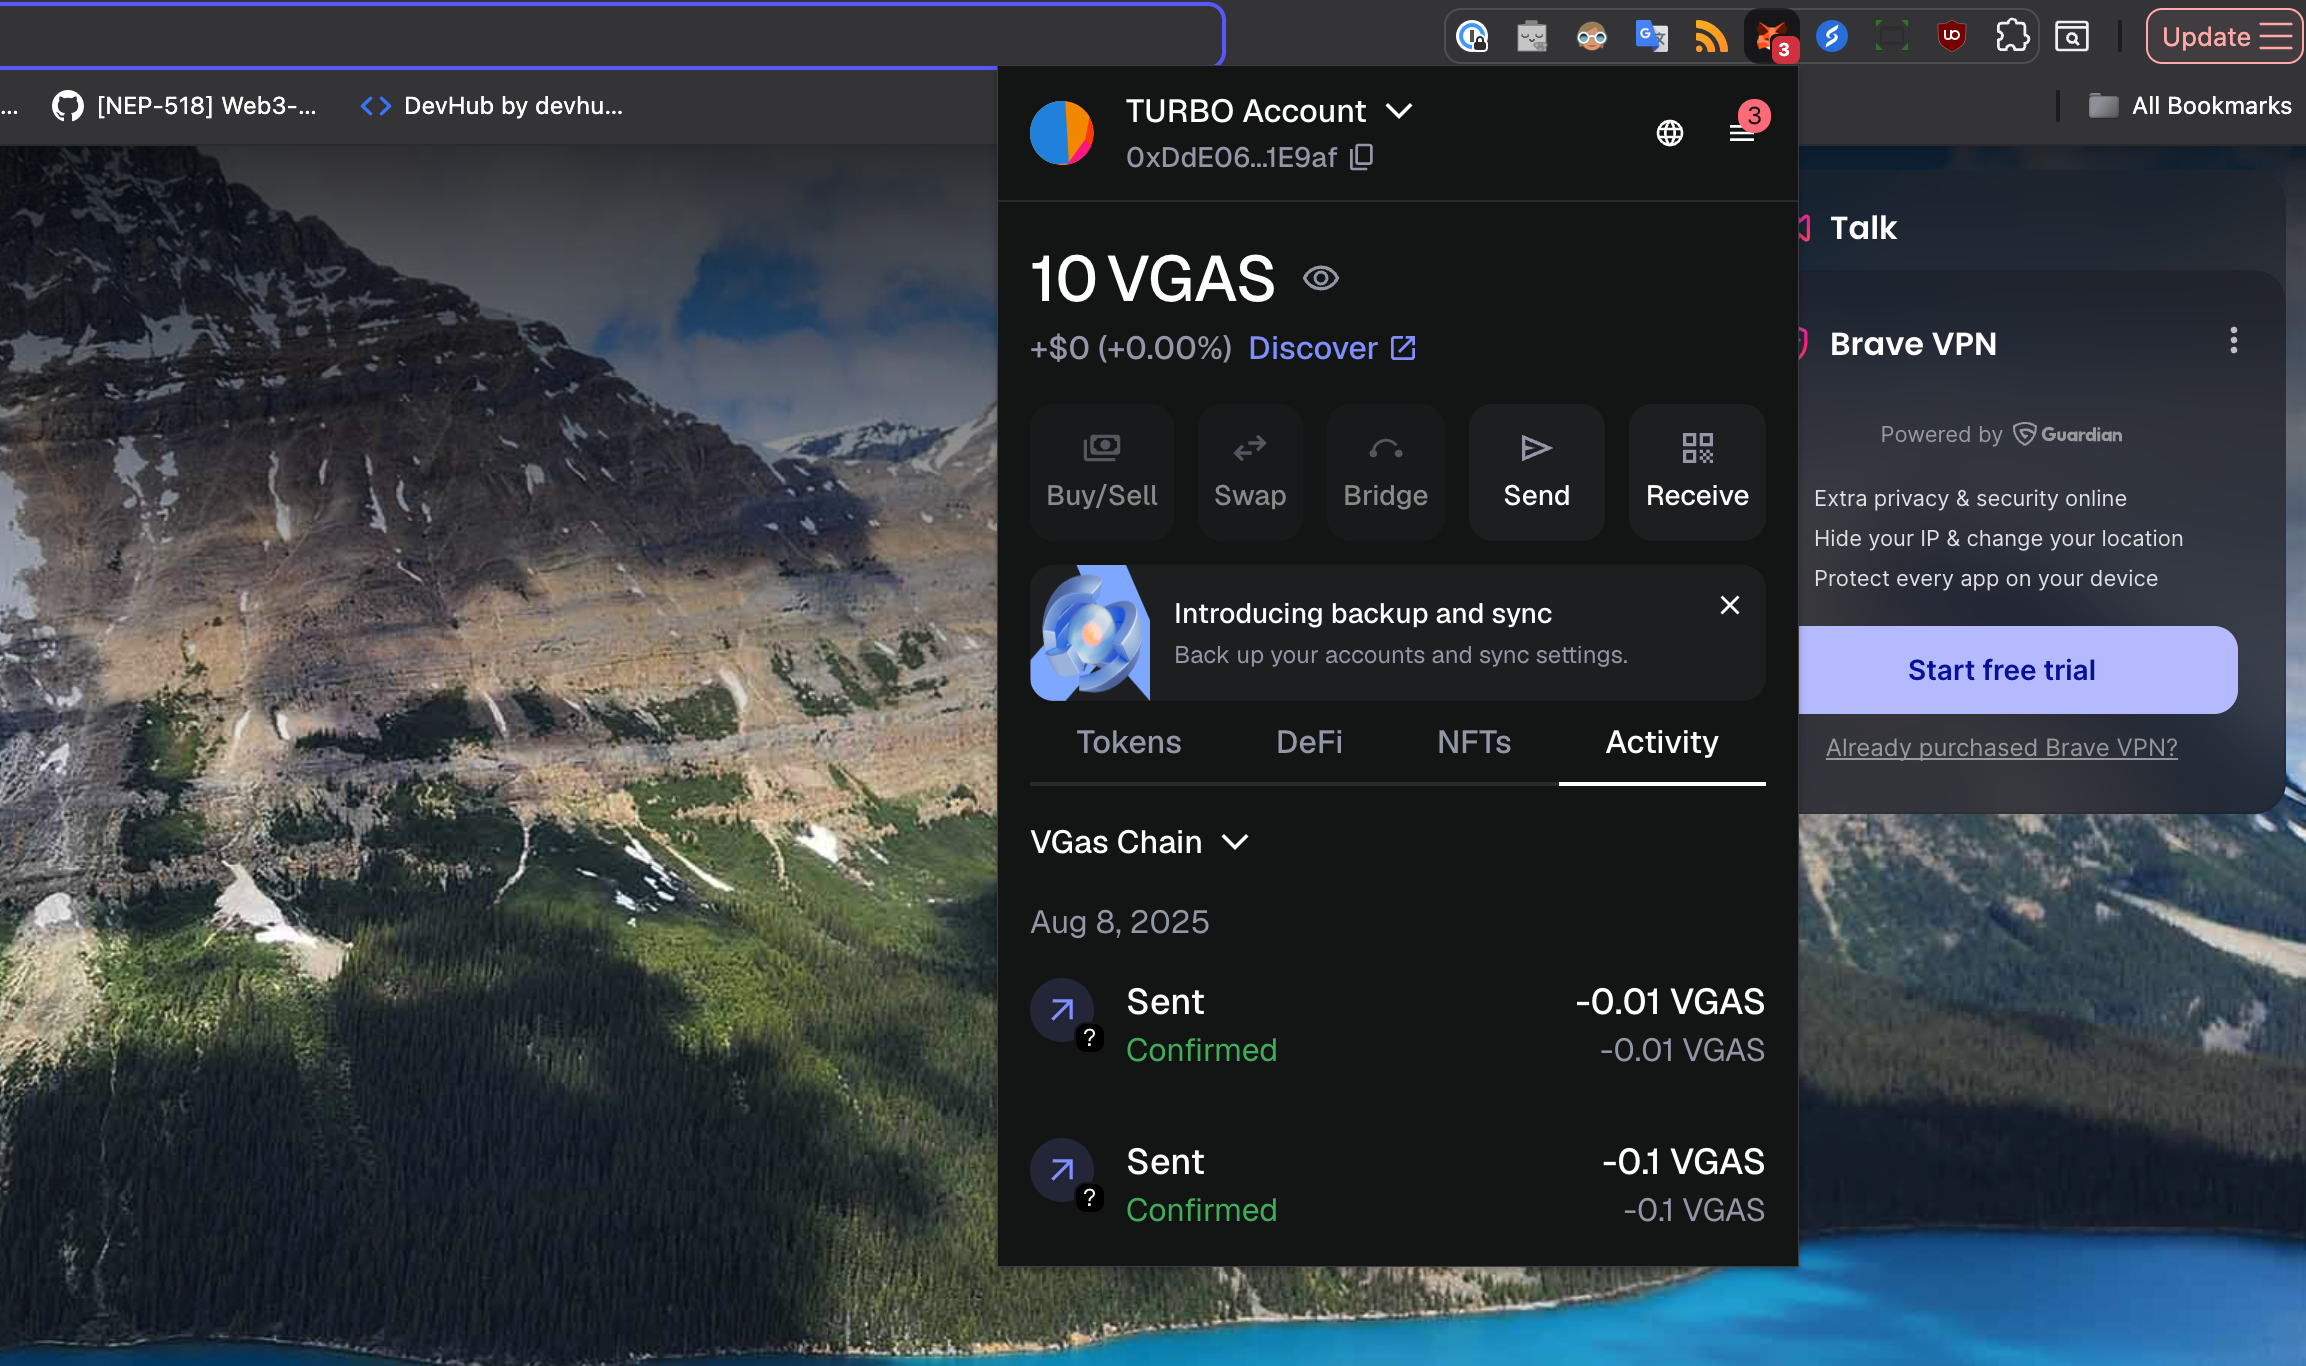The height and width of the screenshot is (1366, 2306).
Task: Click the Start free trial button
Action: 2001,670
